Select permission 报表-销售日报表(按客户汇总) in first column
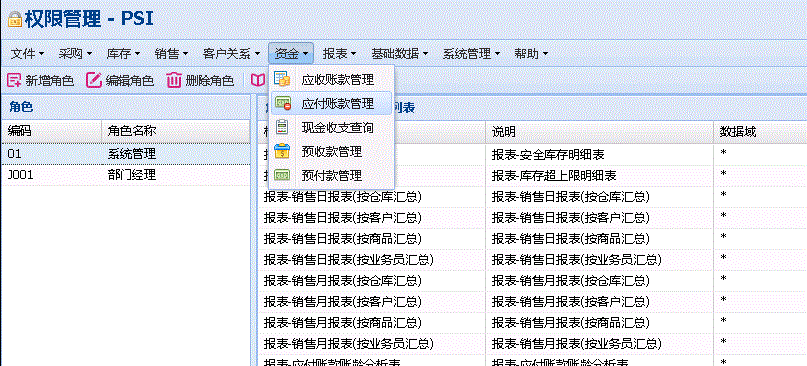Image resolution: width=807 pixels, height=366 pixels. (x=343, y=218)
